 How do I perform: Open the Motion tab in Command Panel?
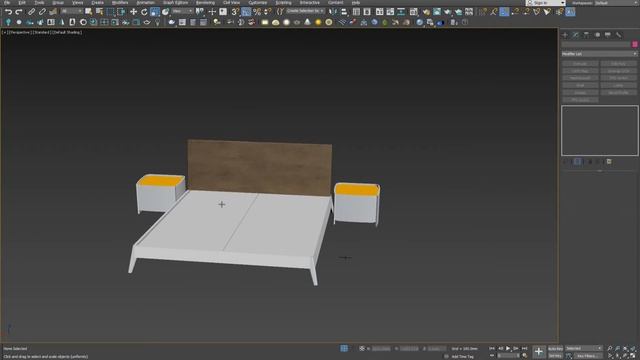(597, 35)
